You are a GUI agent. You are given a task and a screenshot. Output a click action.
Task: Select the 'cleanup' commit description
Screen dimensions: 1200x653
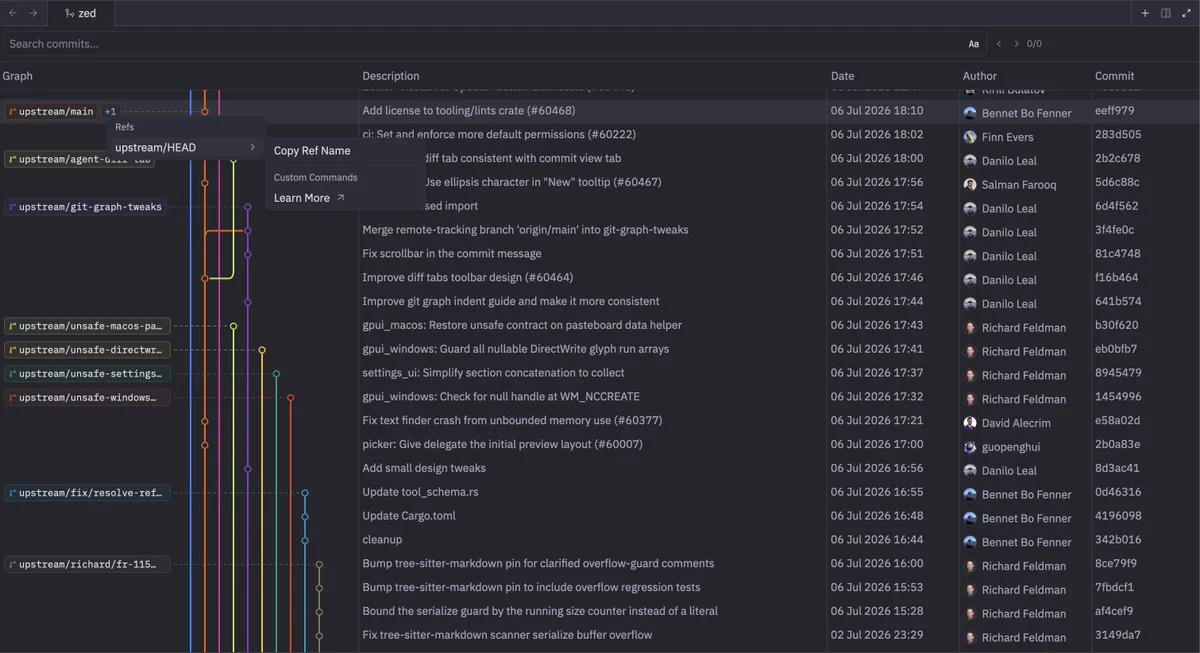click(x=382, y=540)
